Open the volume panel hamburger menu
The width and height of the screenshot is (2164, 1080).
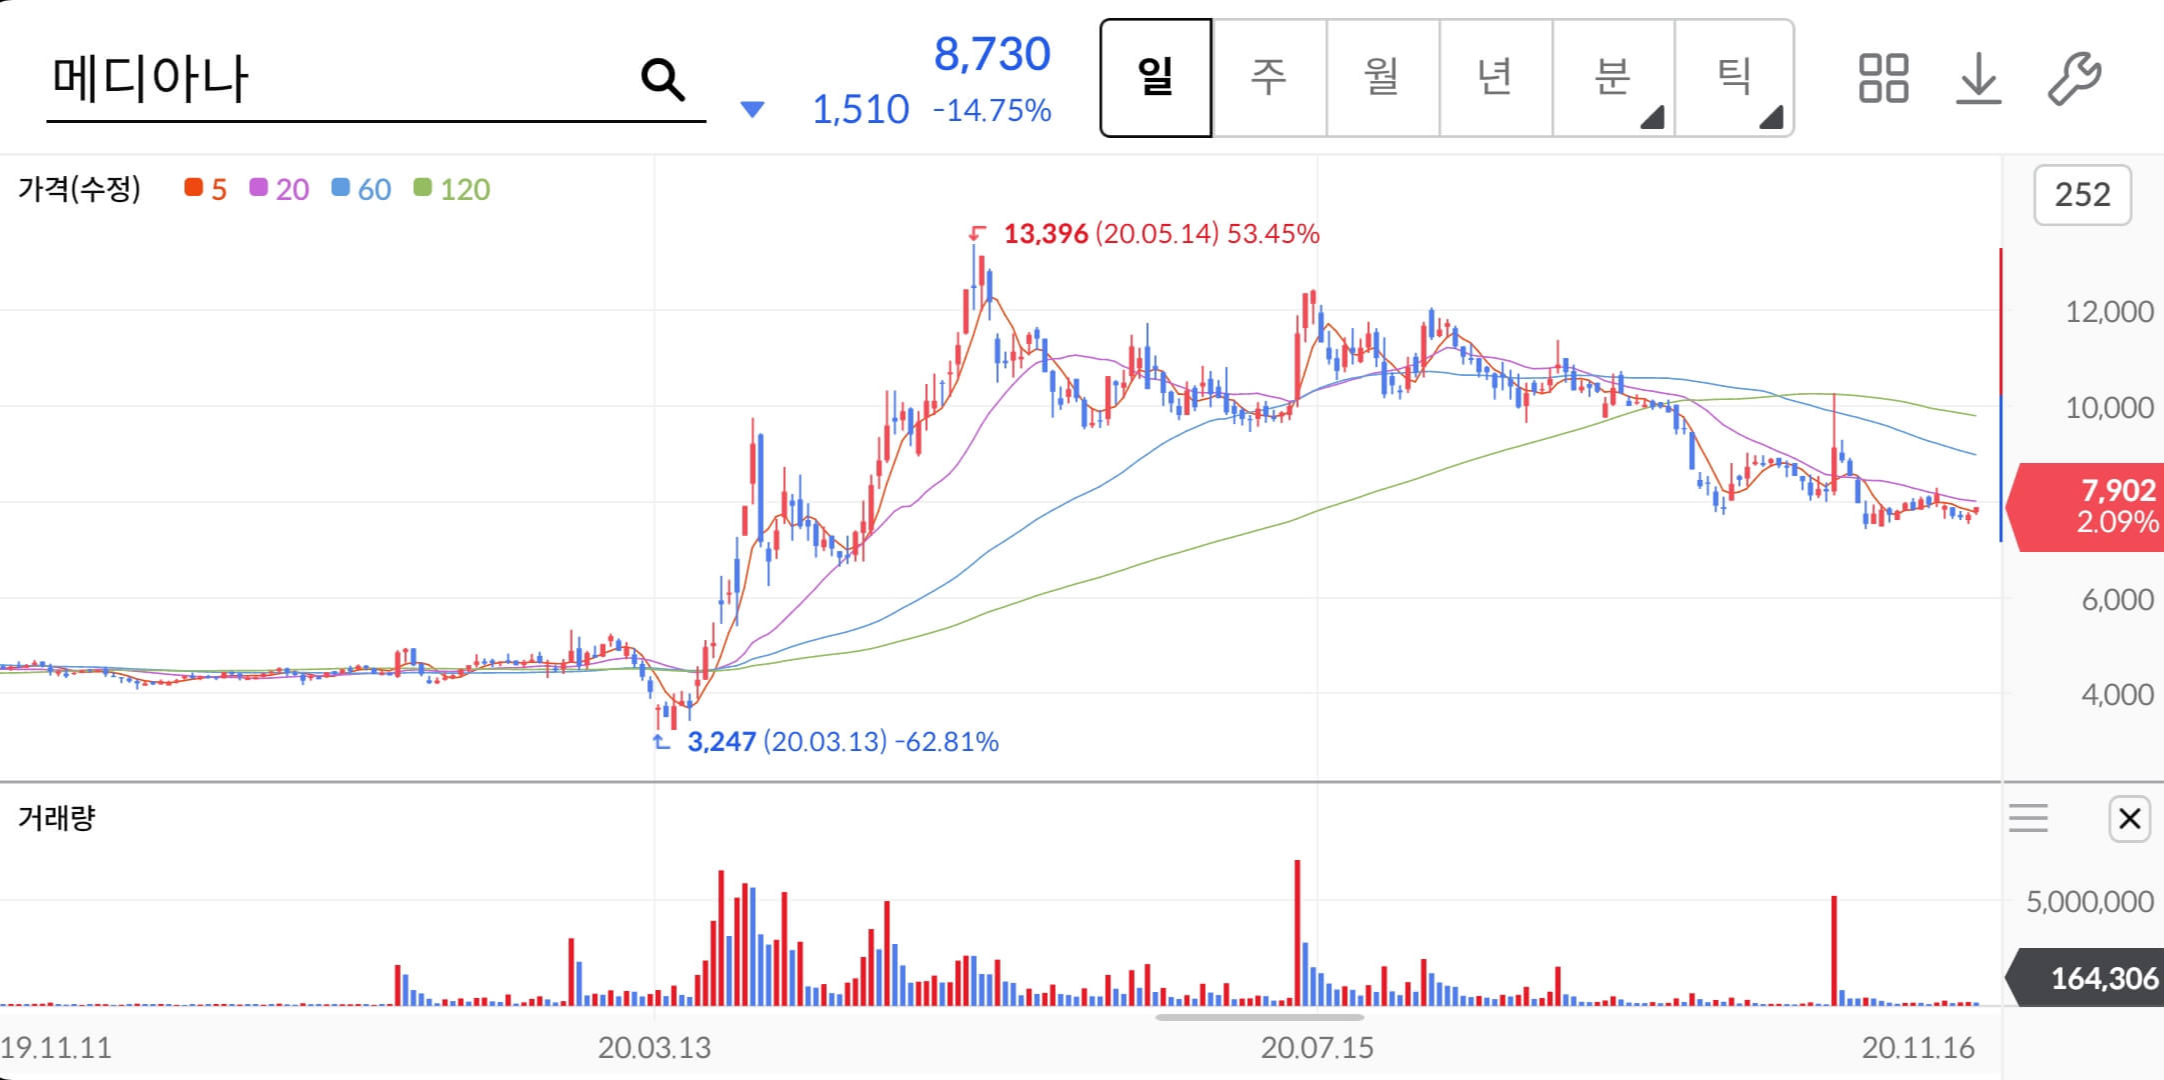click(2028, 819)
